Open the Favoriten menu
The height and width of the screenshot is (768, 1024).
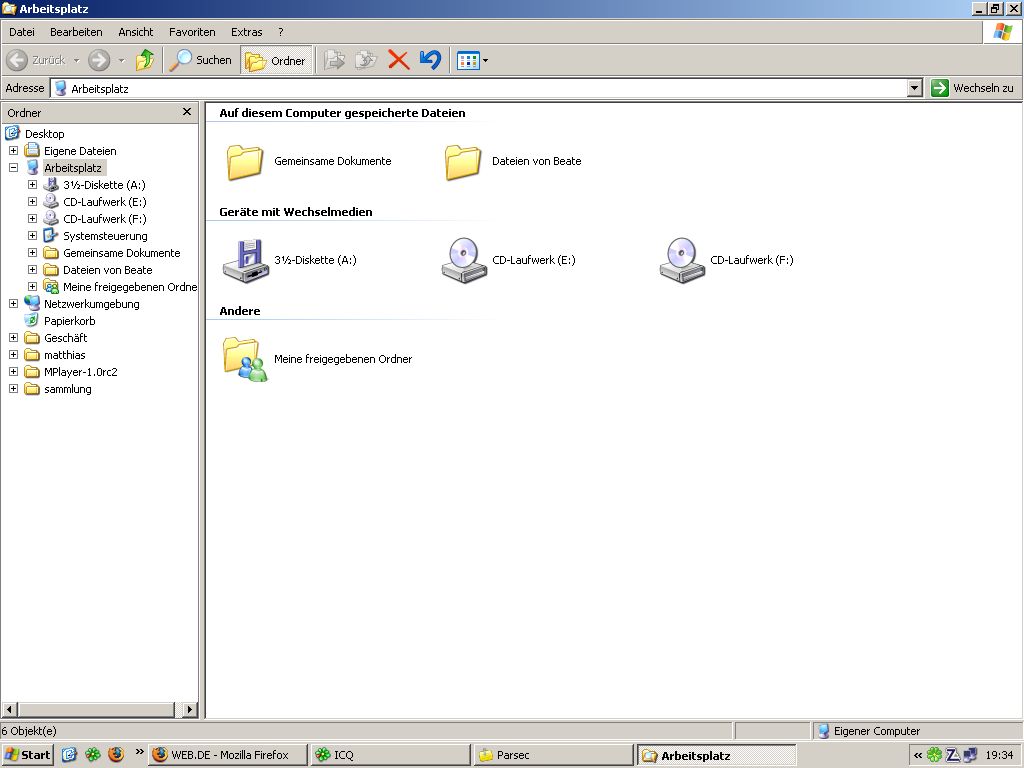192,32
